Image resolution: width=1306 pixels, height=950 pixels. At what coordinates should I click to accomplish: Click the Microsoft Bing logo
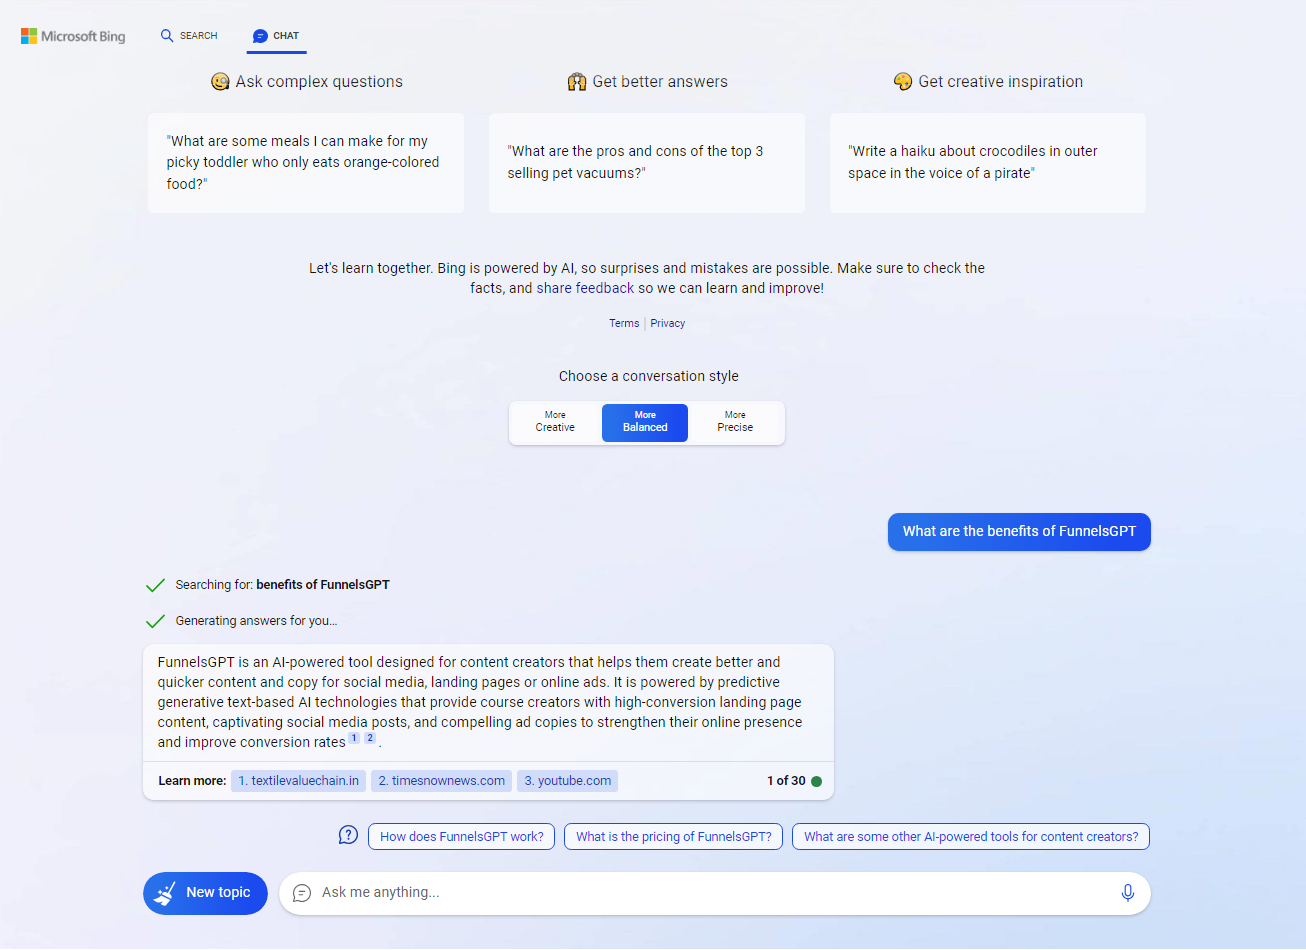pos(73,36)
